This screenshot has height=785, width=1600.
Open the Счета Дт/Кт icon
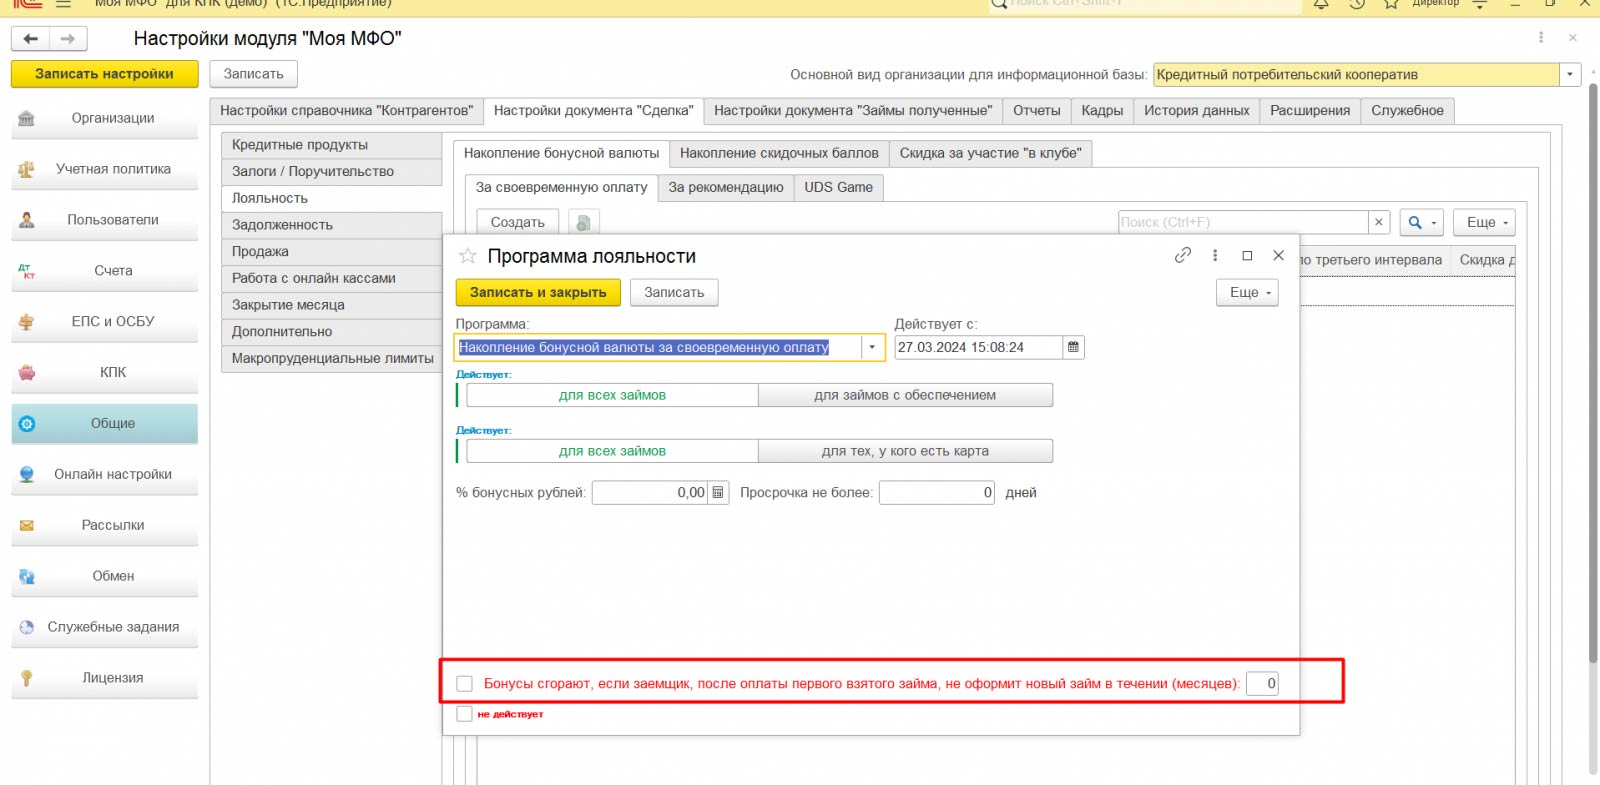click(x=27, y=271)
